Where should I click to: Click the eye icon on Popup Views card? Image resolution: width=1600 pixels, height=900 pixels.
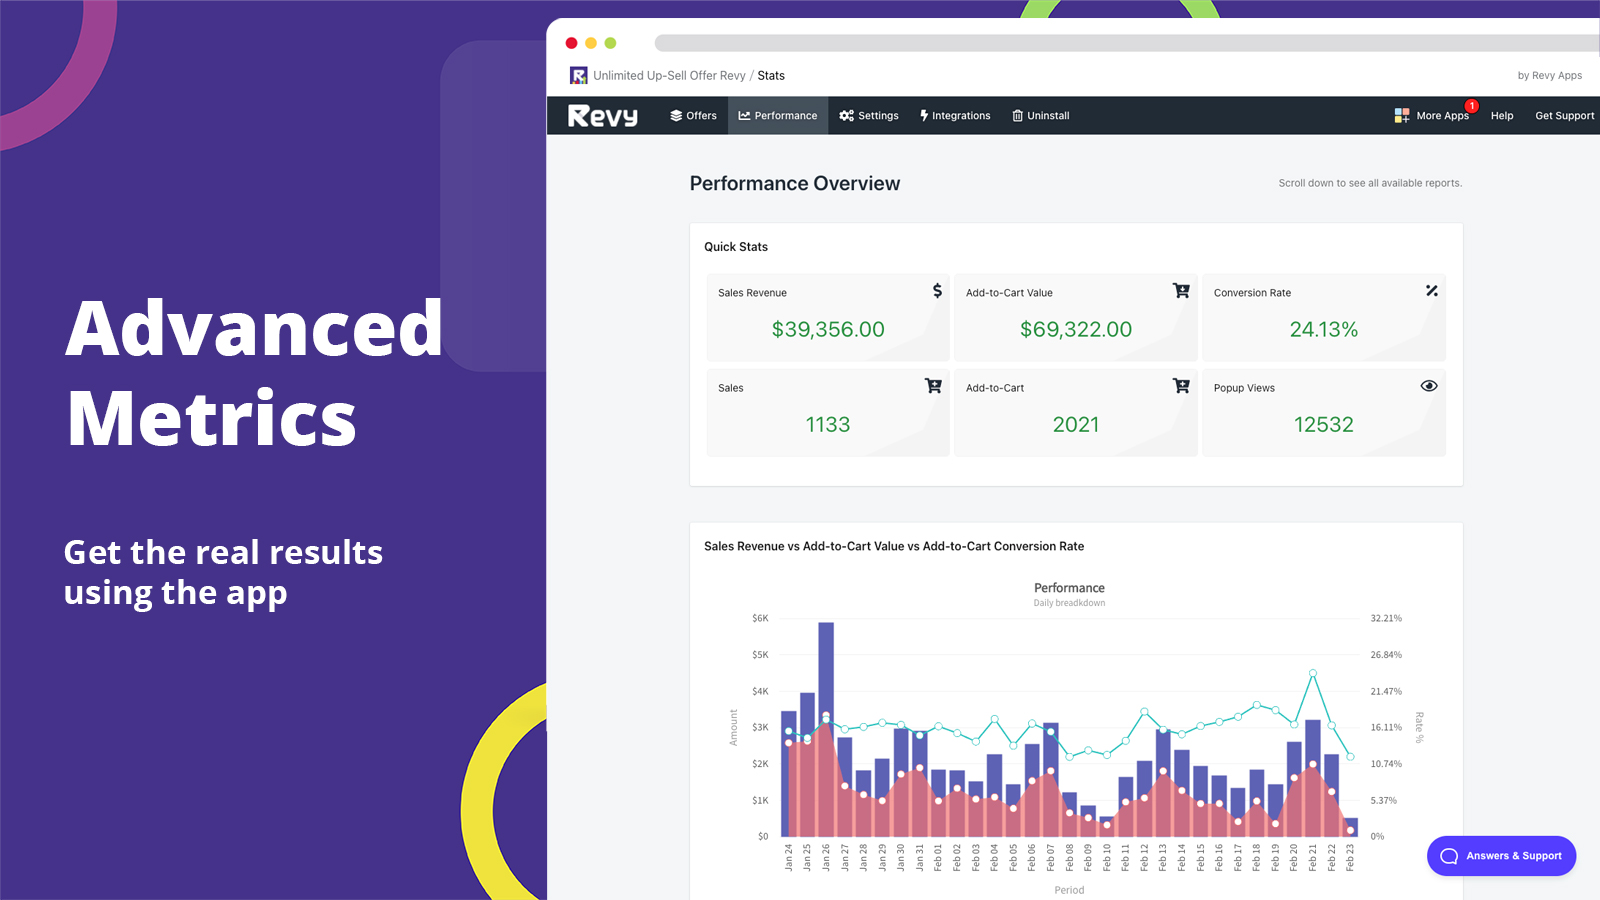[x=1429, y=385]
